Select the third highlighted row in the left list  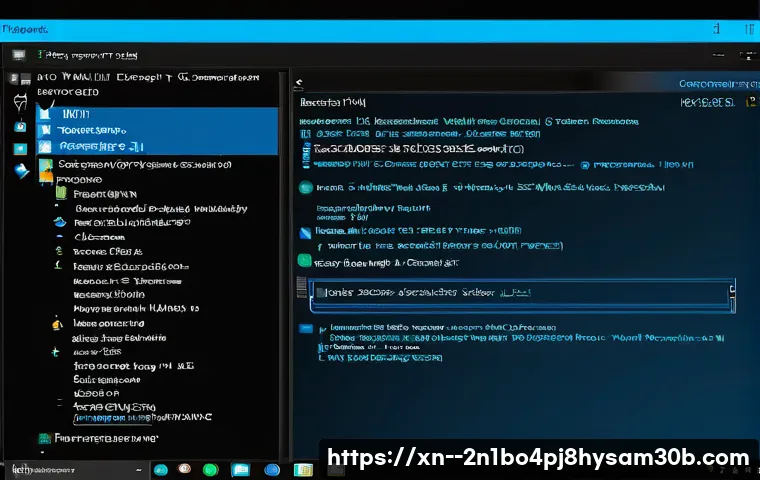pyautogui.click(x=157, y=146)
